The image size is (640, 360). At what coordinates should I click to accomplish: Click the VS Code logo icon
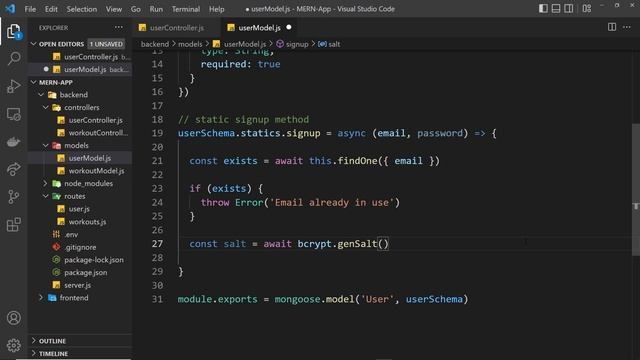[10, 9]
